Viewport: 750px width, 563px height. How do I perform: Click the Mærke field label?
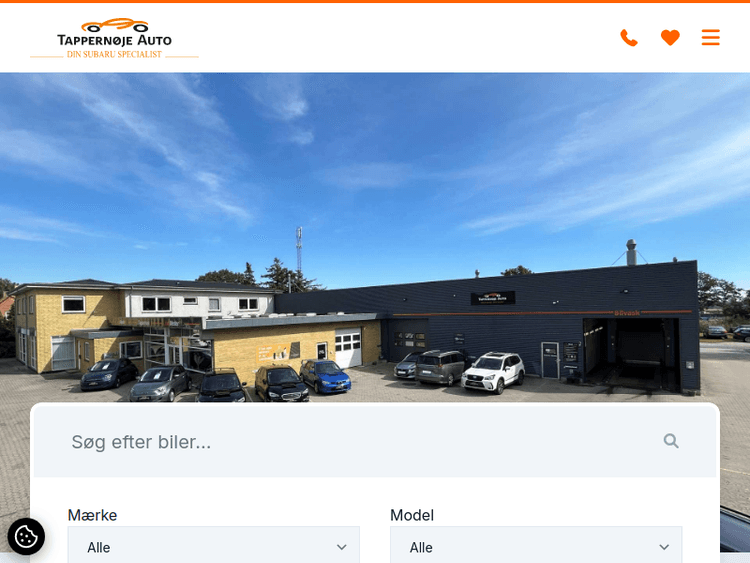pos(92,515)
